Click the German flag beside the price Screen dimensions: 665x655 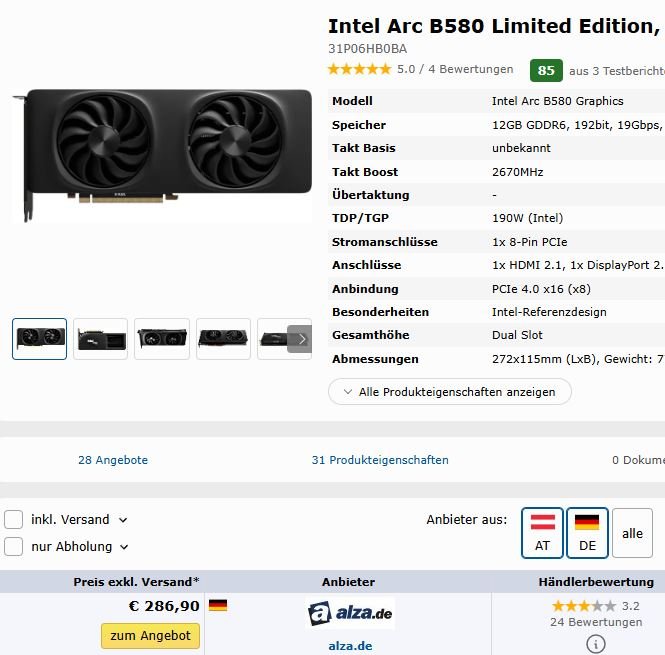[x=218, y=605]
